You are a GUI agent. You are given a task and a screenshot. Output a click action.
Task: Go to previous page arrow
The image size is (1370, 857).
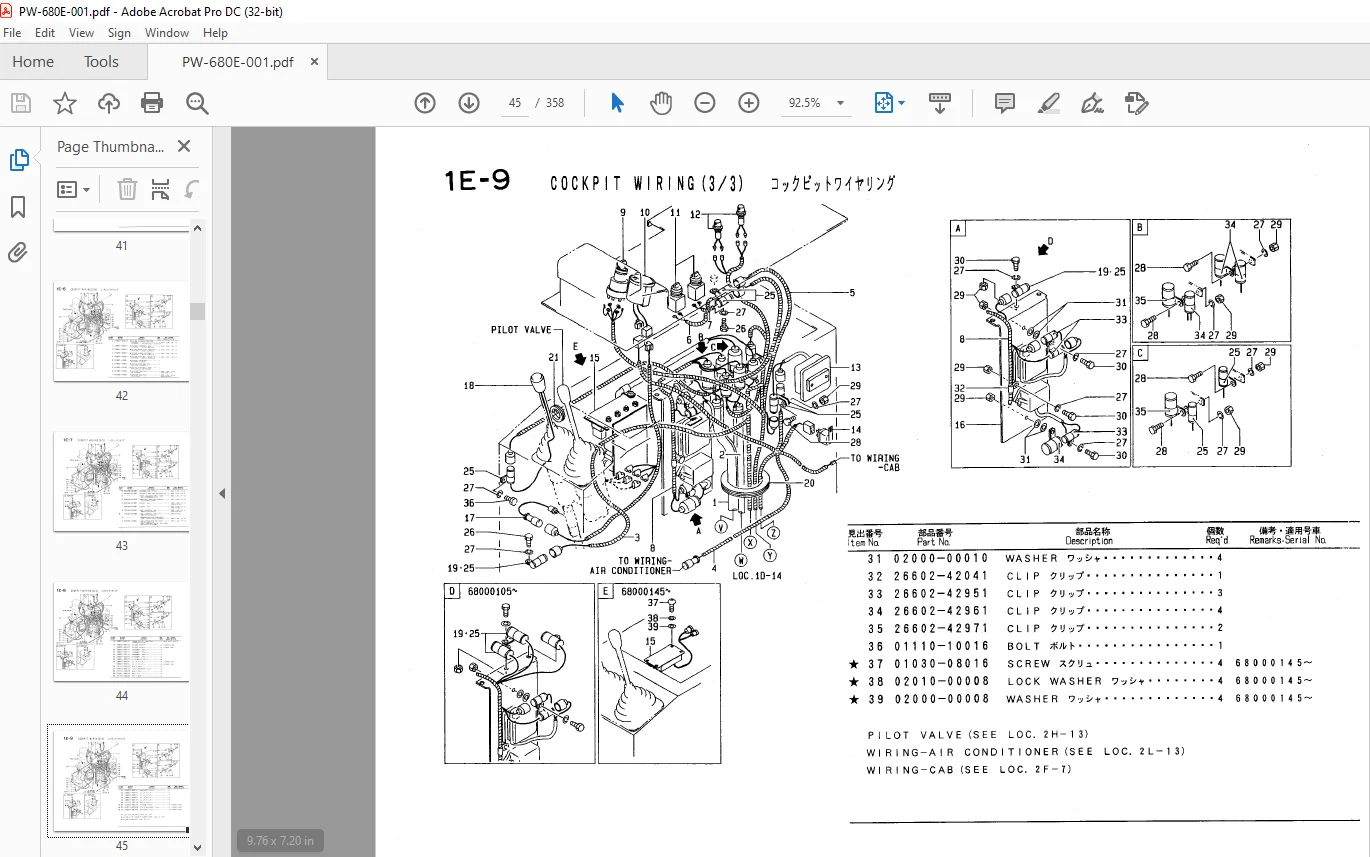pos(425,103)
